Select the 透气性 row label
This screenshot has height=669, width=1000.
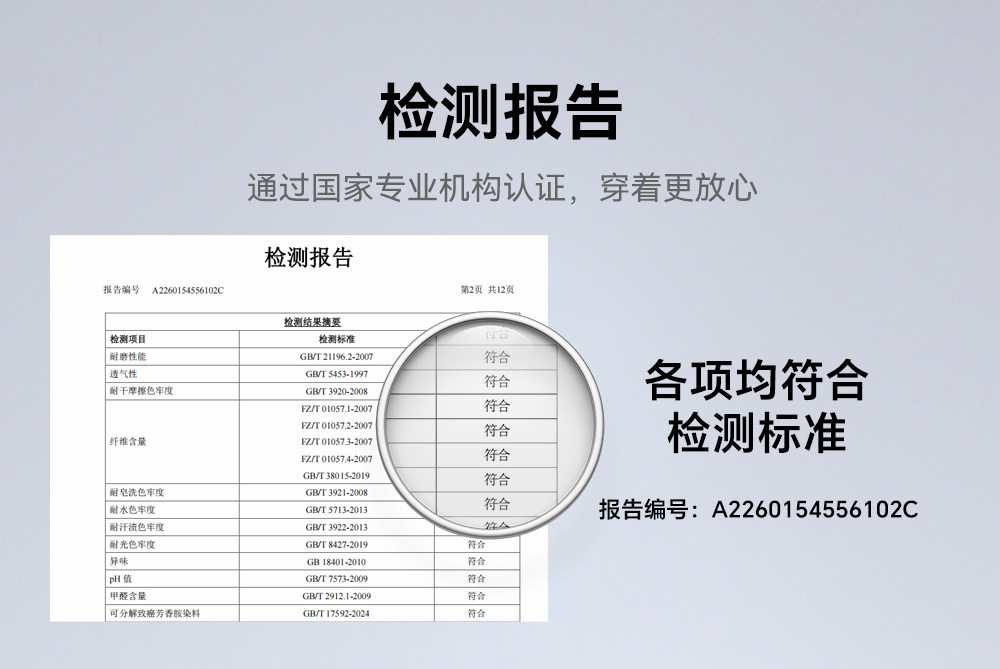click(x=123, y=374)
